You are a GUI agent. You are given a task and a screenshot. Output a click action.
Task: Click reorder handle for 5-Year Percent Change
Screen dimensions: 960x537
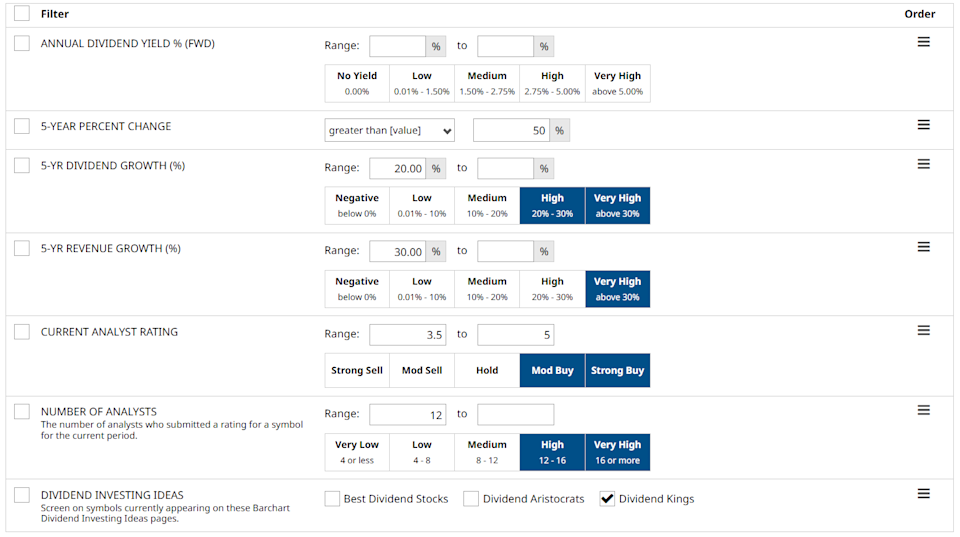923,125
